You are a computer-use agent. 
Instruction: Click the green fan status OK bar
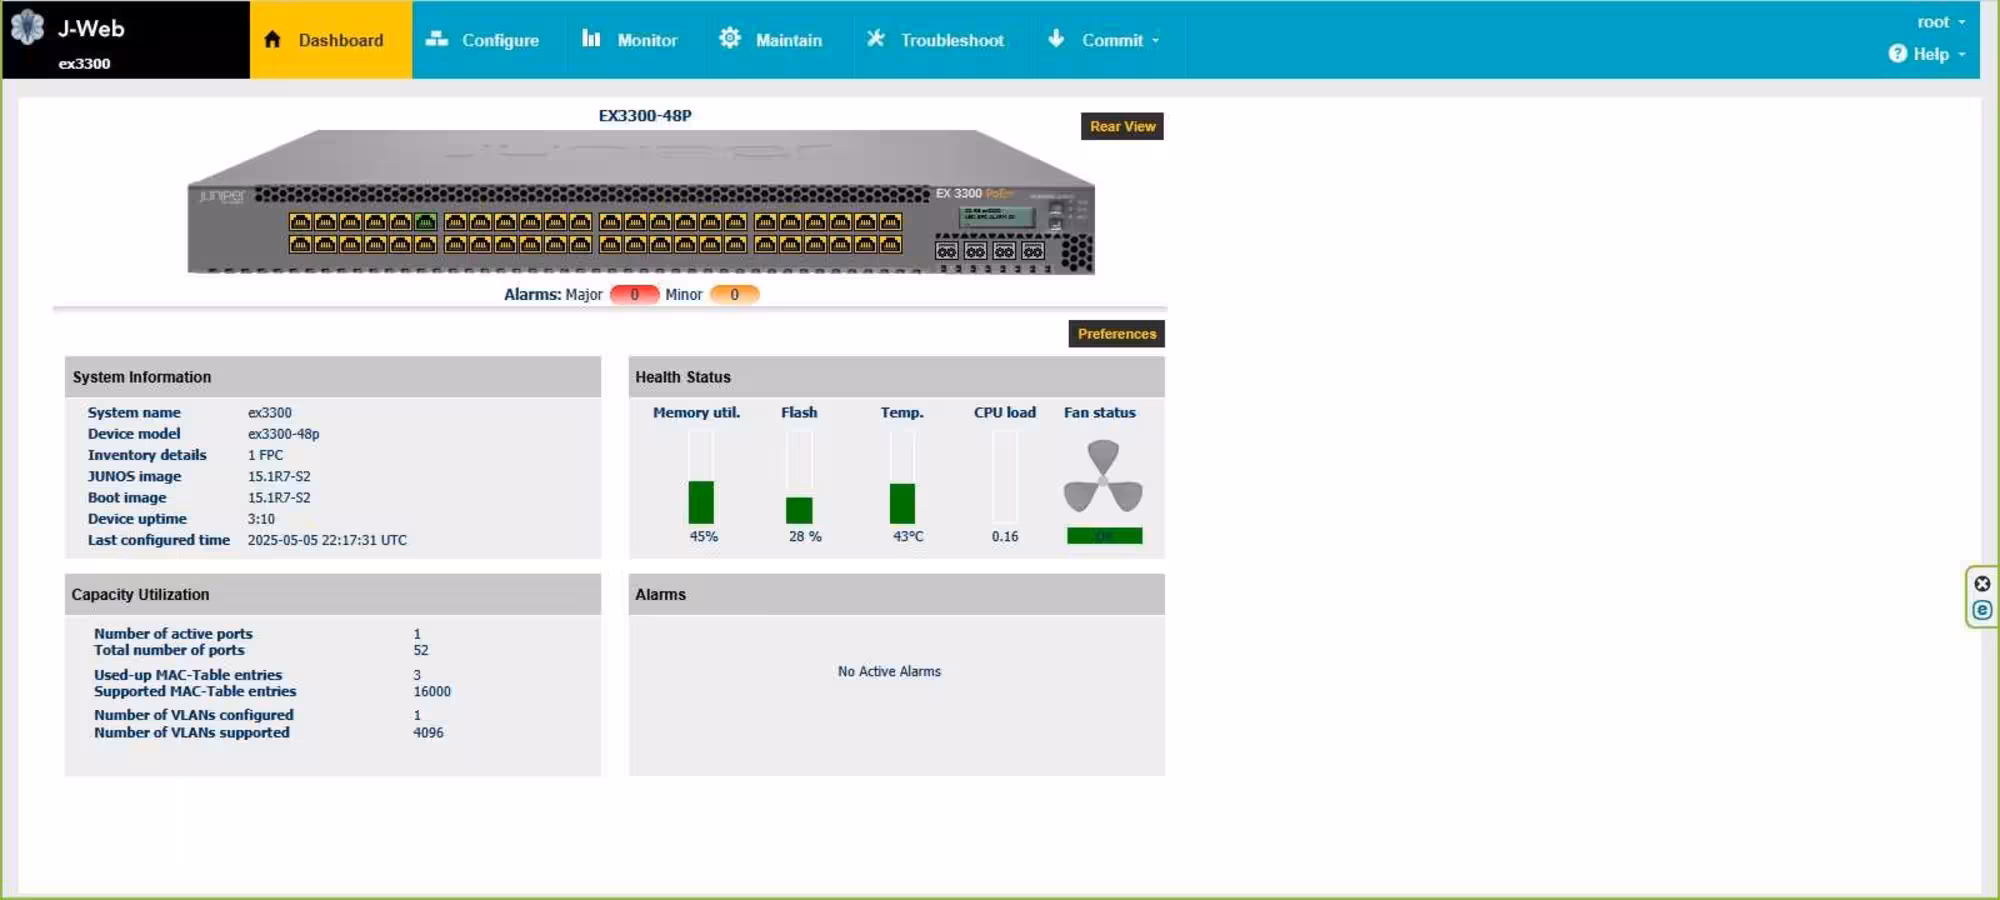(1104, 536)
